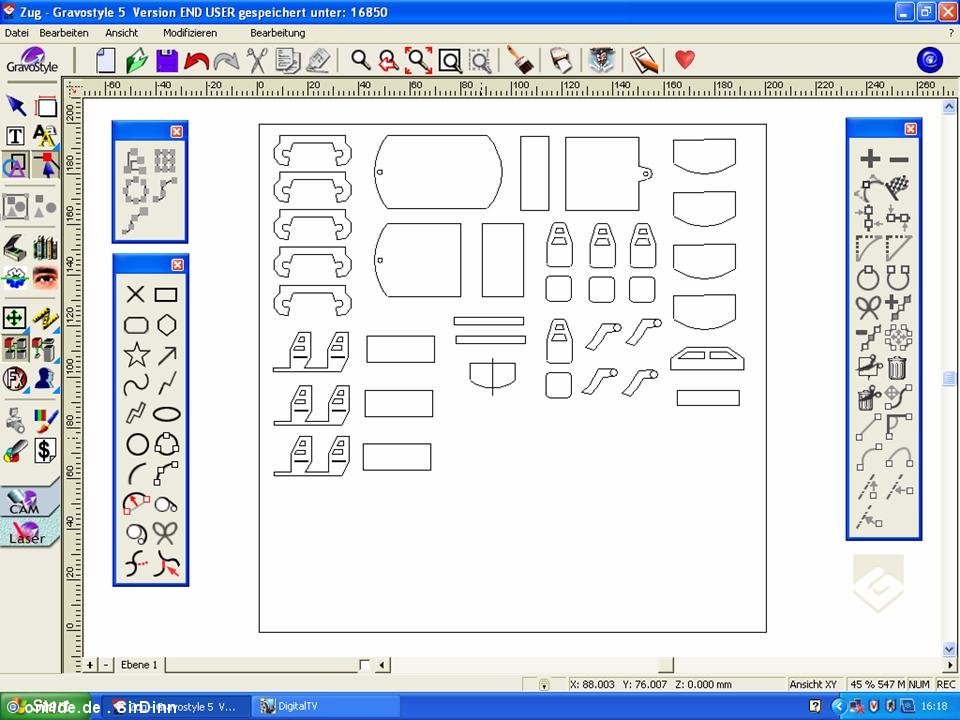Select the blue arrow selection tool
Image resolution: width=960 pixels, height=720 pixels.
coord(16,106)
